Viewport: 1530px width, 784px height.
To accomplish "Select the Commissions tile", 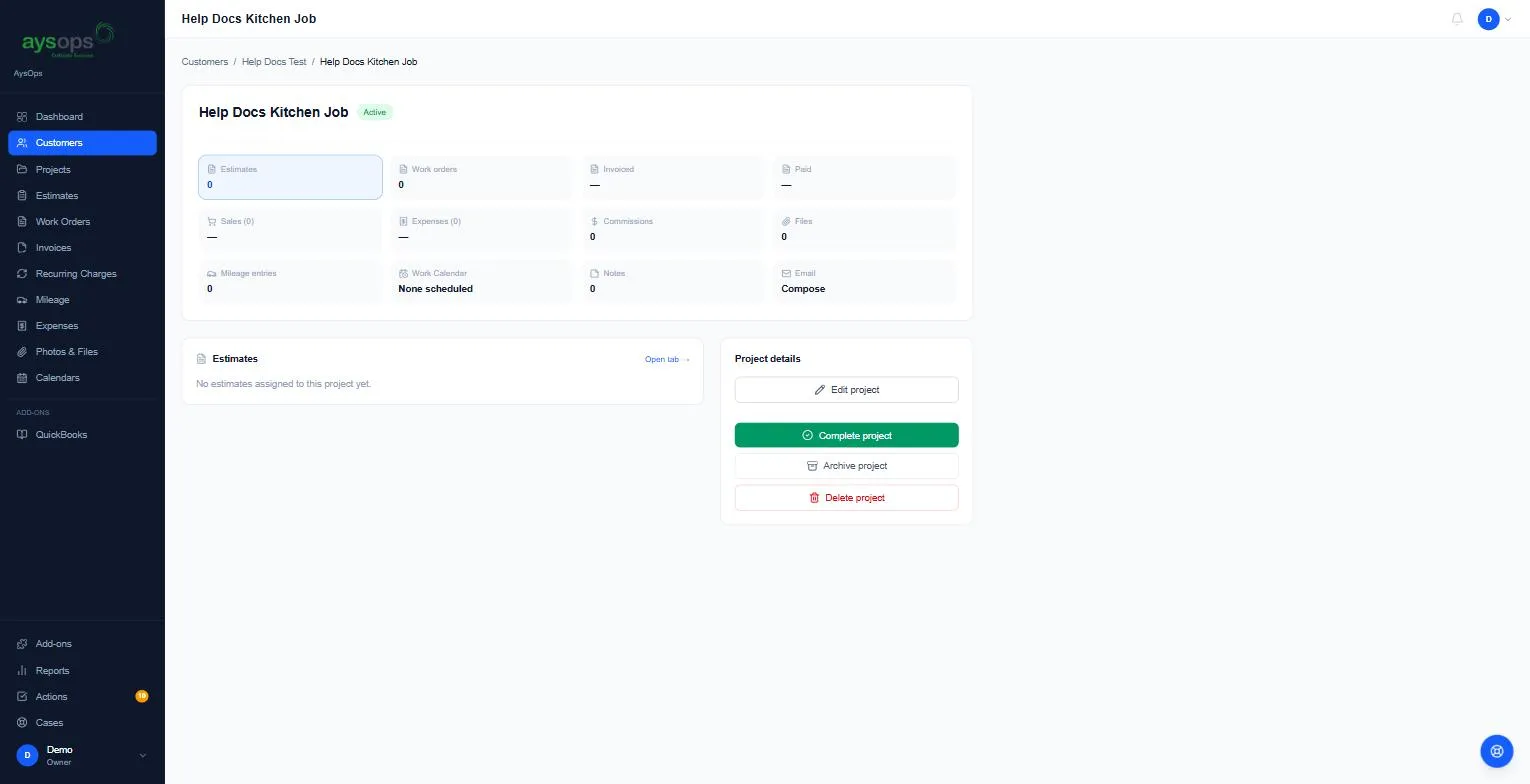I will [x=674, y=229].
